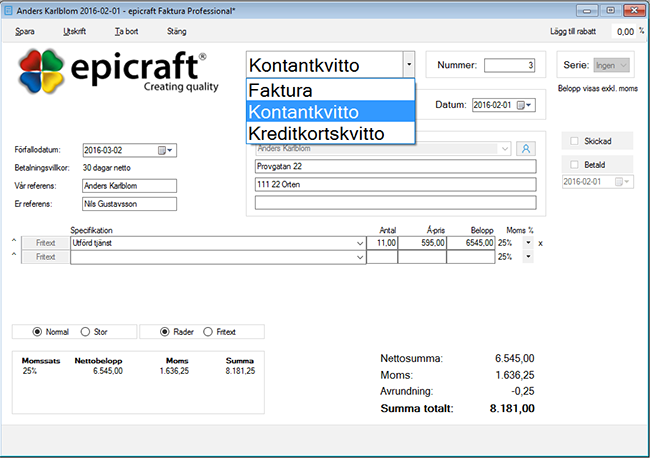
Task: Click the Antal field 11,00
Action: click(x=382, y=243)
